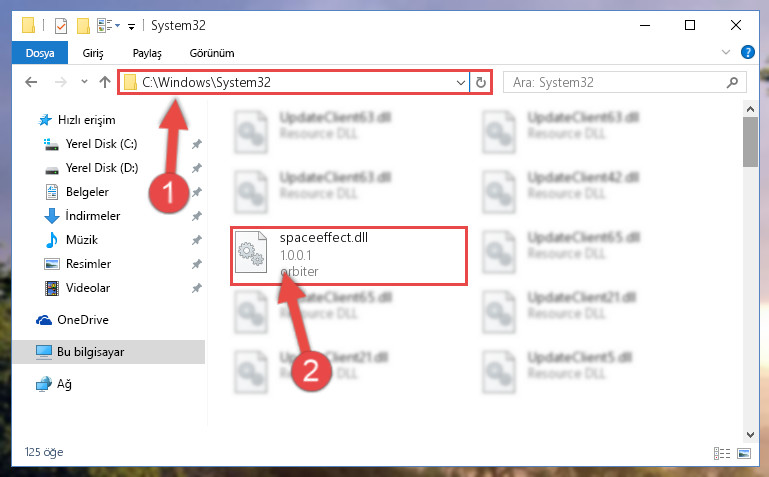This screenshot has width=769, height=477.
Task: Open the Görünüm ribbon tab
Action: (212, 53)
